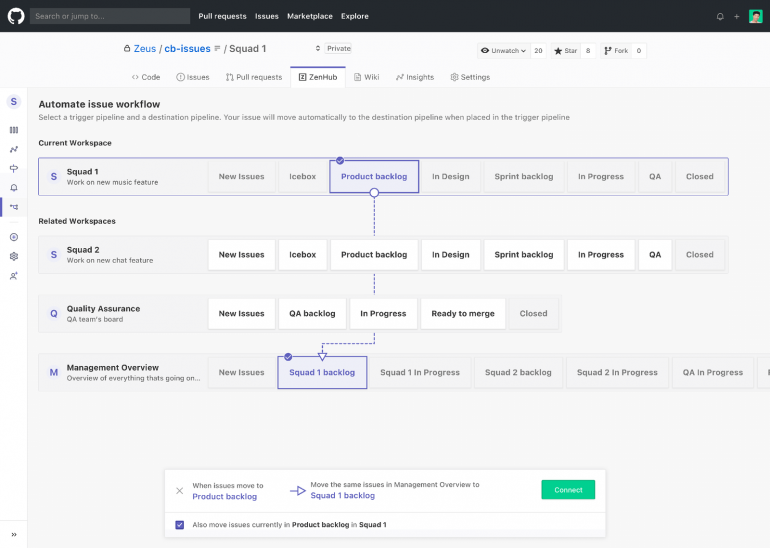The width and height of the screenshot is (770, 548).
Task: Open the workspace switcher arrows beside Squad 1
Action: point(318,48)
